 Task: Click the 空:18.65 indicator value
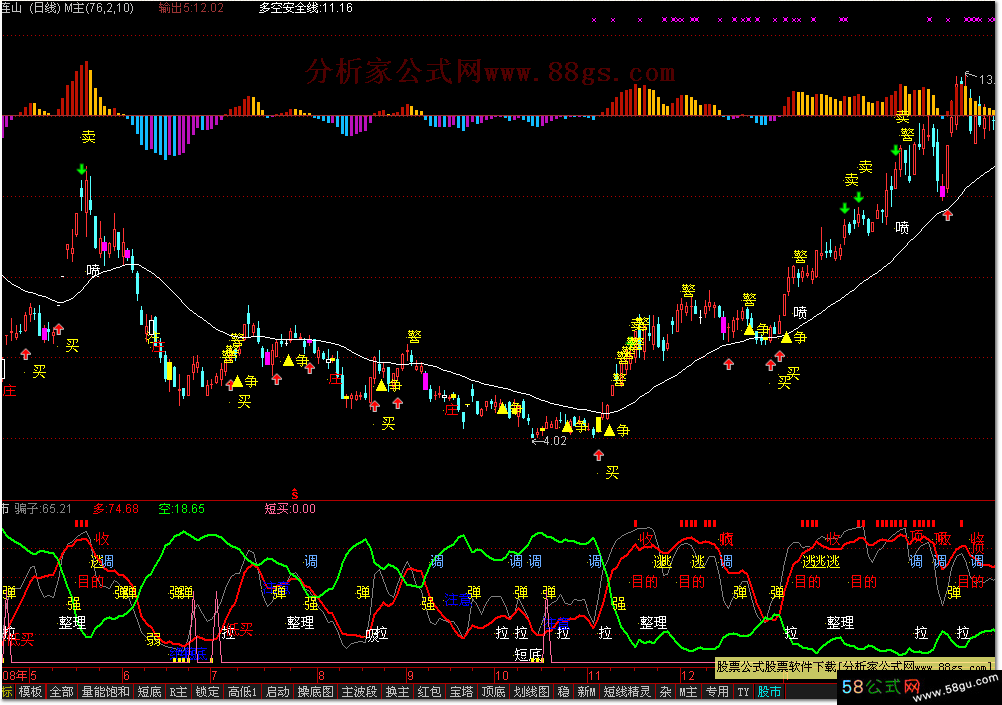click(x=181, y=509)
